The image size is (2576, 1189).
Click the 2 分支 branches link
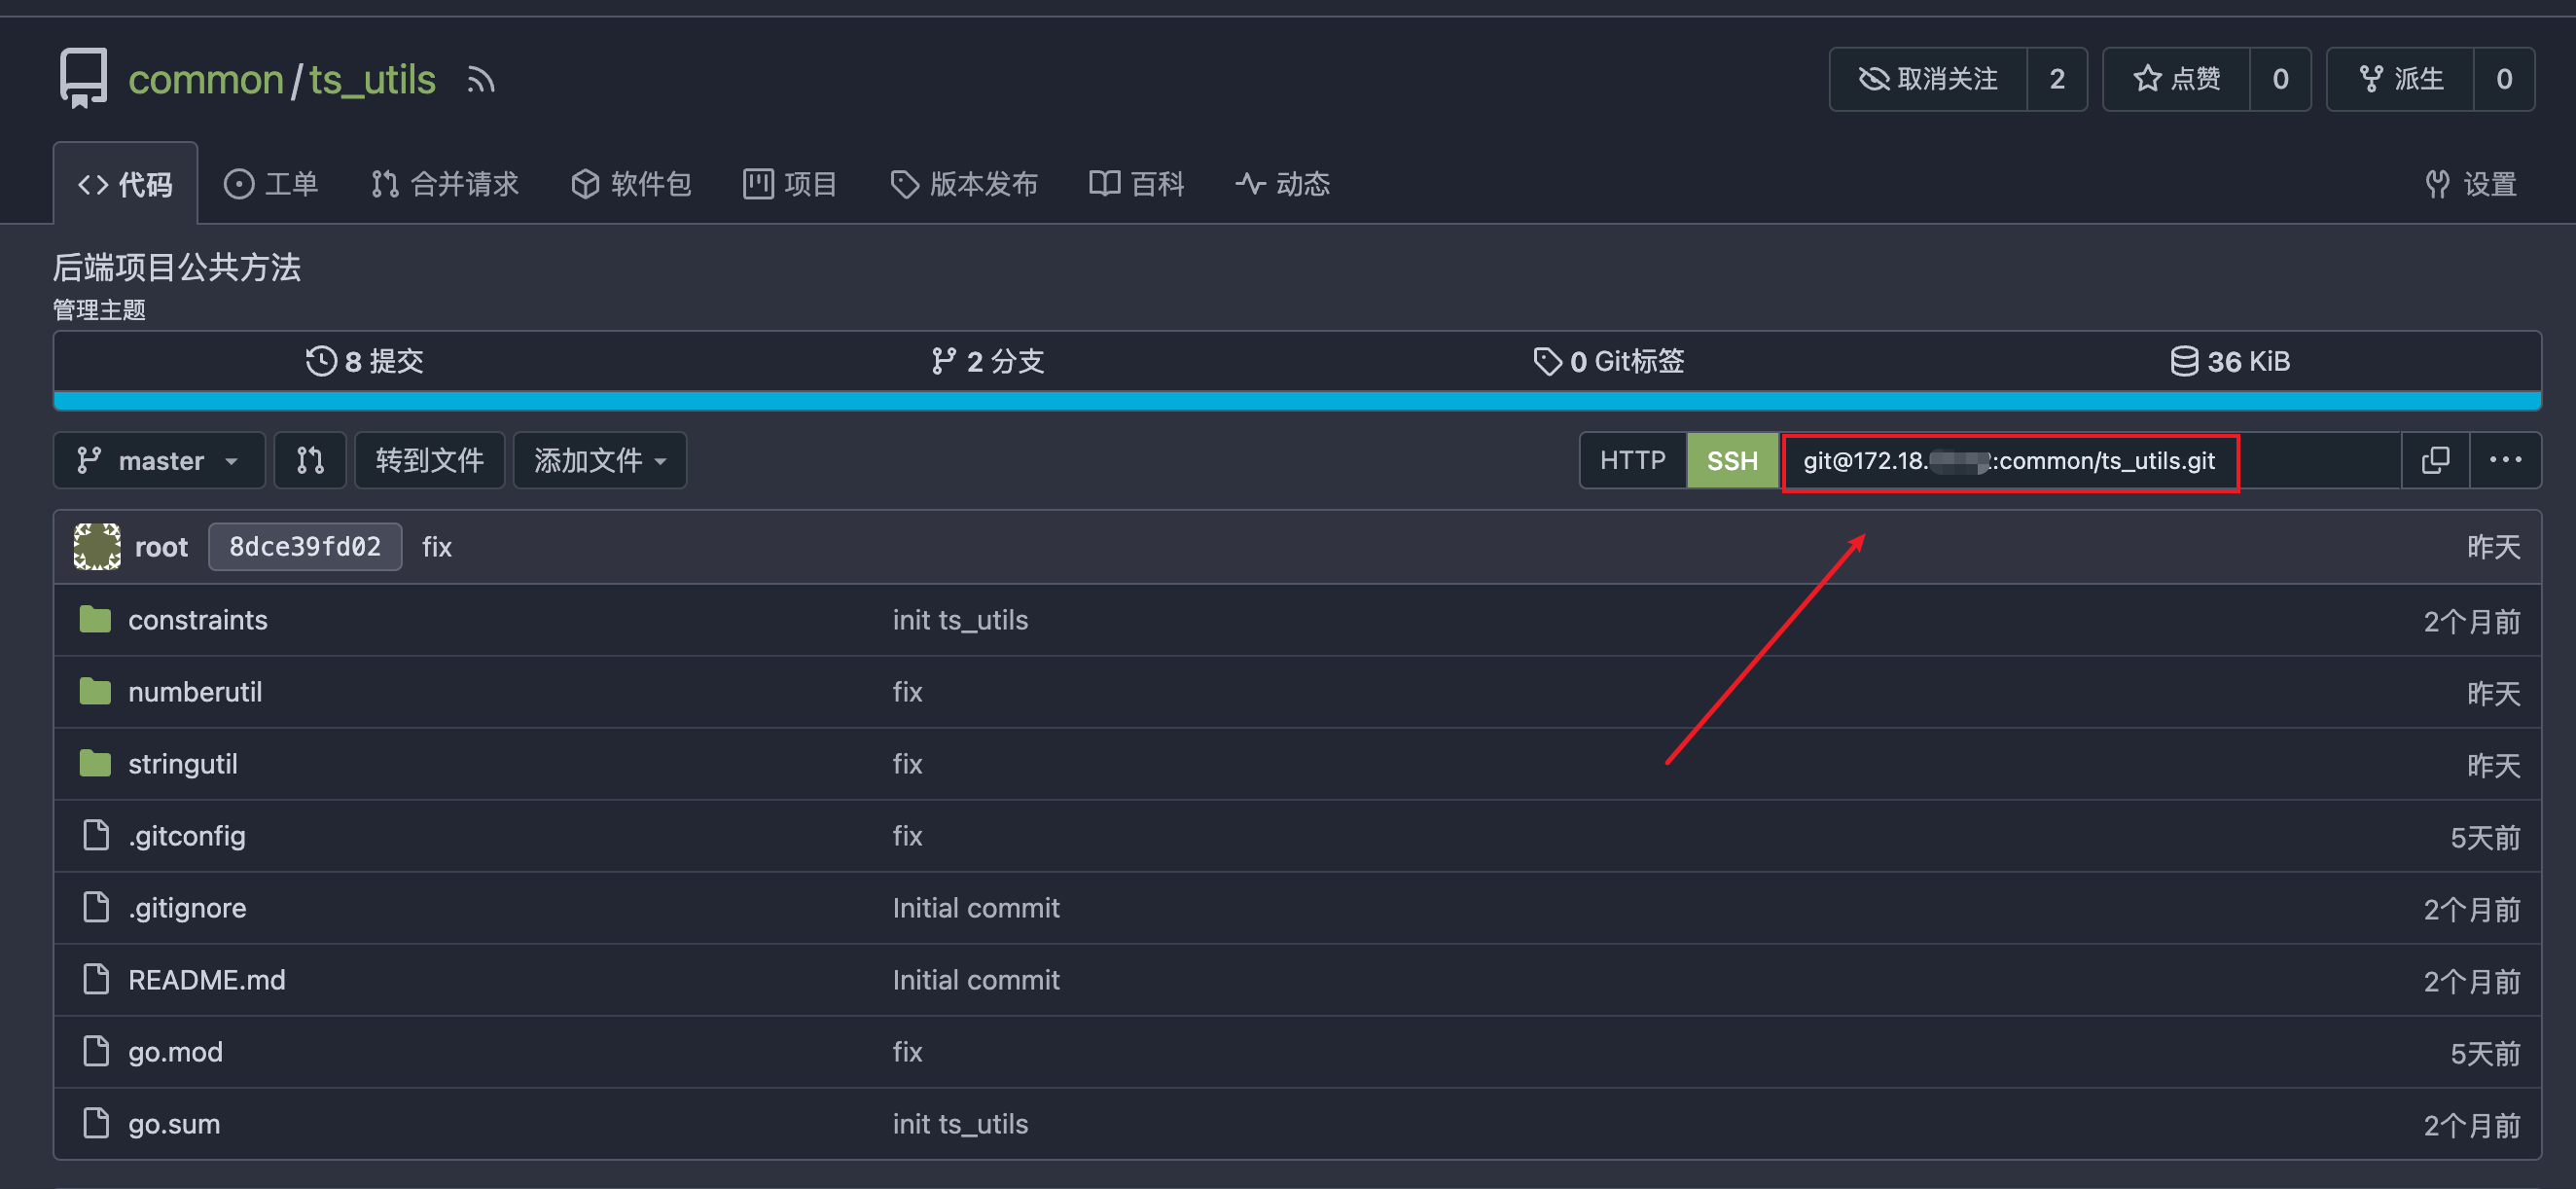pyautogui.click(x=987, y=361)
